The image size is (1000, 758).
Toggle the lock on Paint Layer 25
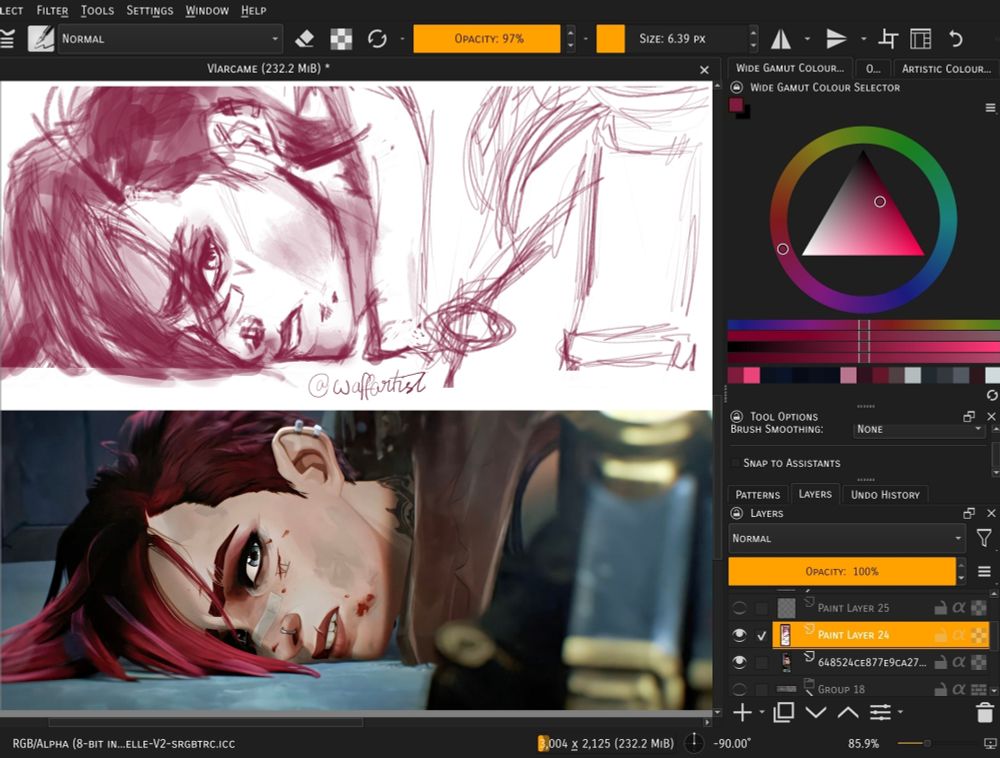(x=940, y=608)
